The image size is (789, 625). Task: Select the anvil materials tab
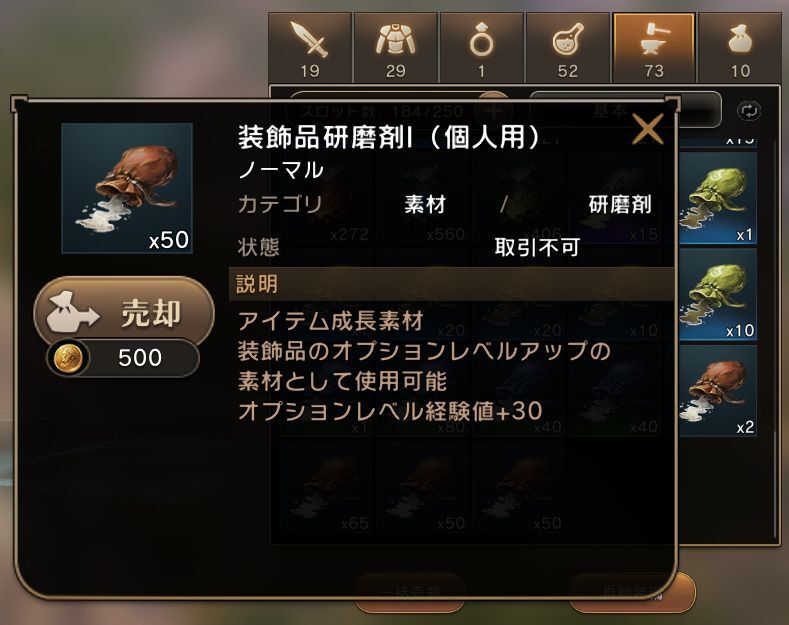tap(654, 48)
